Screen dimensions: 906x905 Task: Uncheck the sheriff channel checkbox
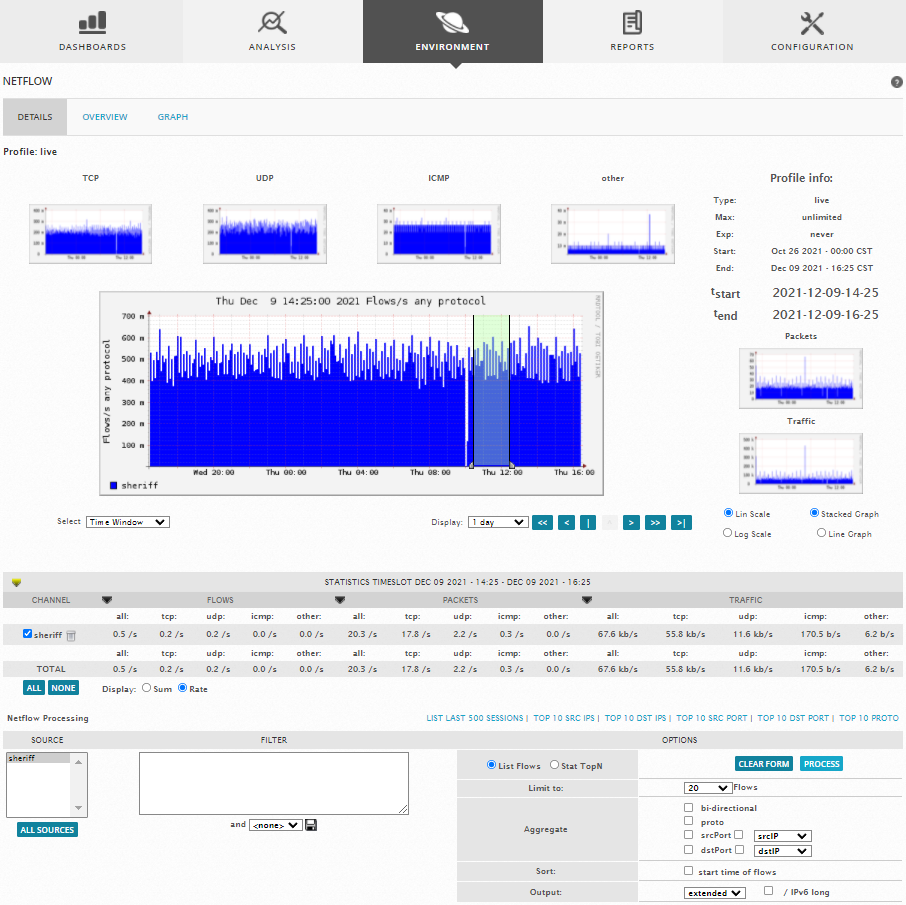click(x=27, y=633)
